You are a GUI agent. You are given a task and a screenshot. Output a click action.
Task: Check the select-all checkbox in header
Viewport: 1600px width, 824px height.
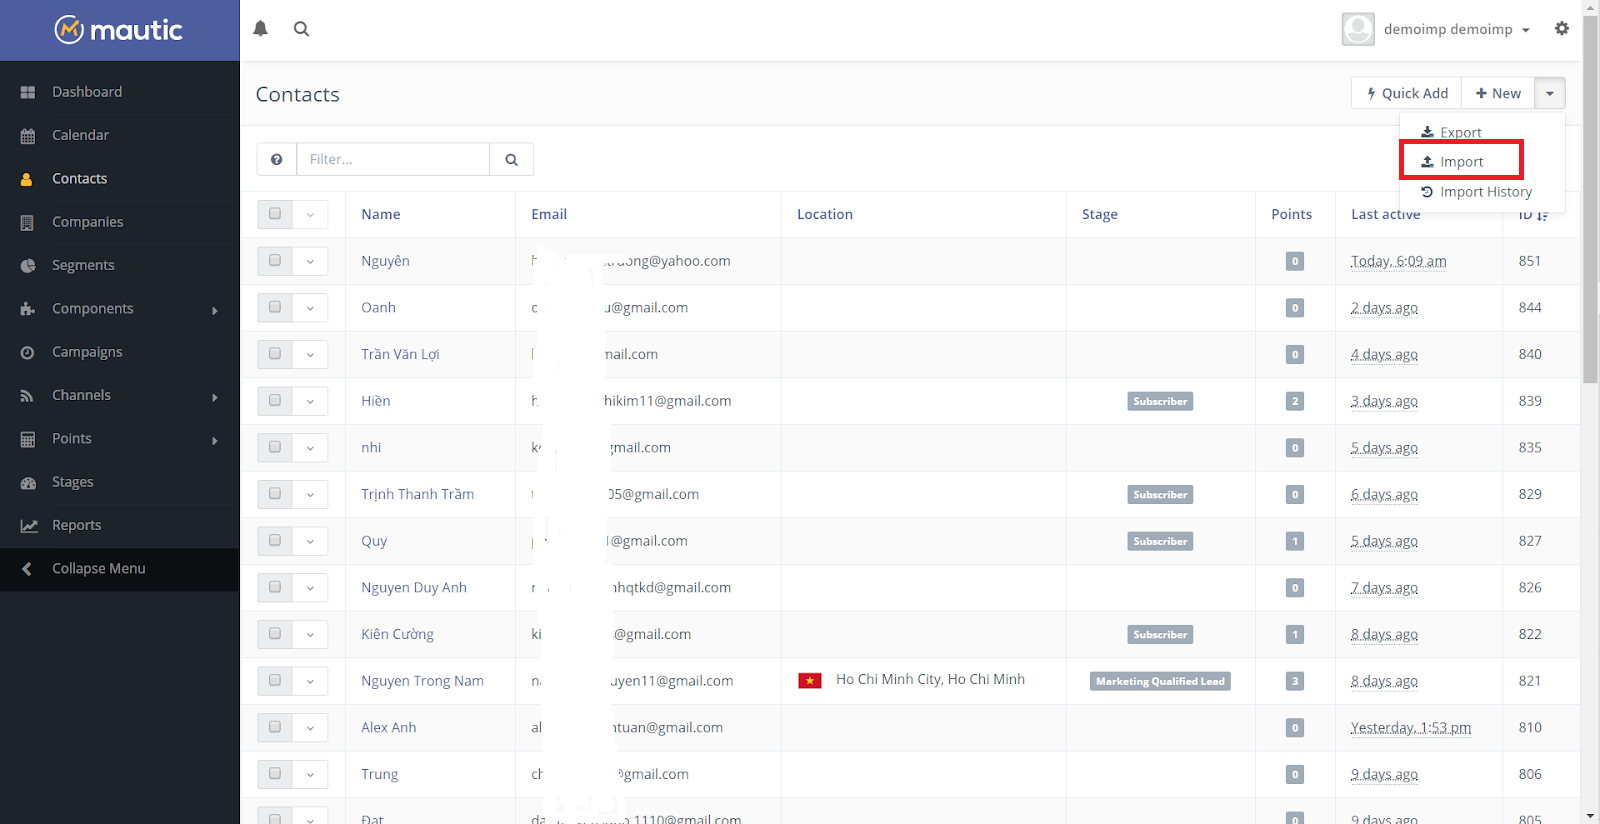(275, 214)
